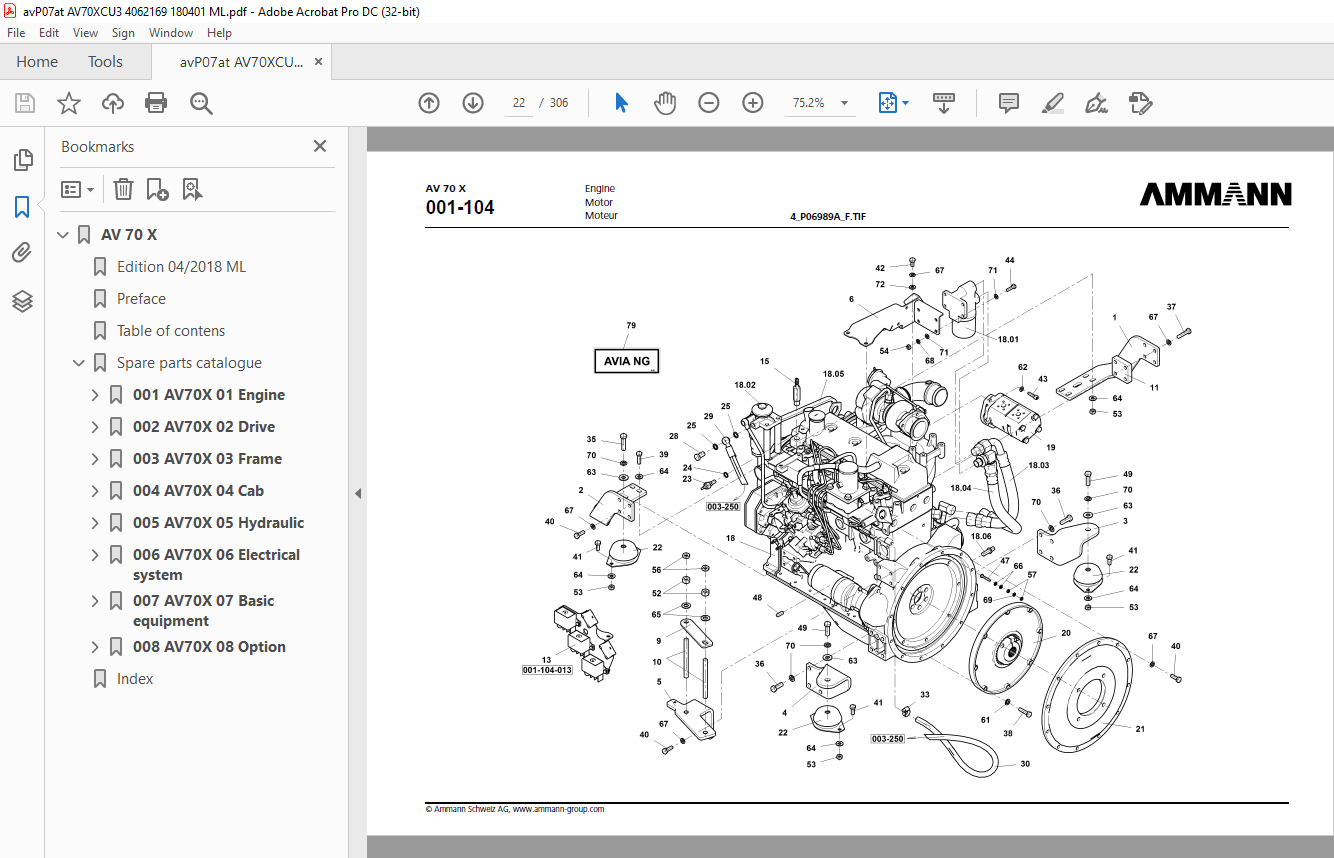Expand 005 AV70X 05 Hydraulic bookmark

tap(95, 523)
